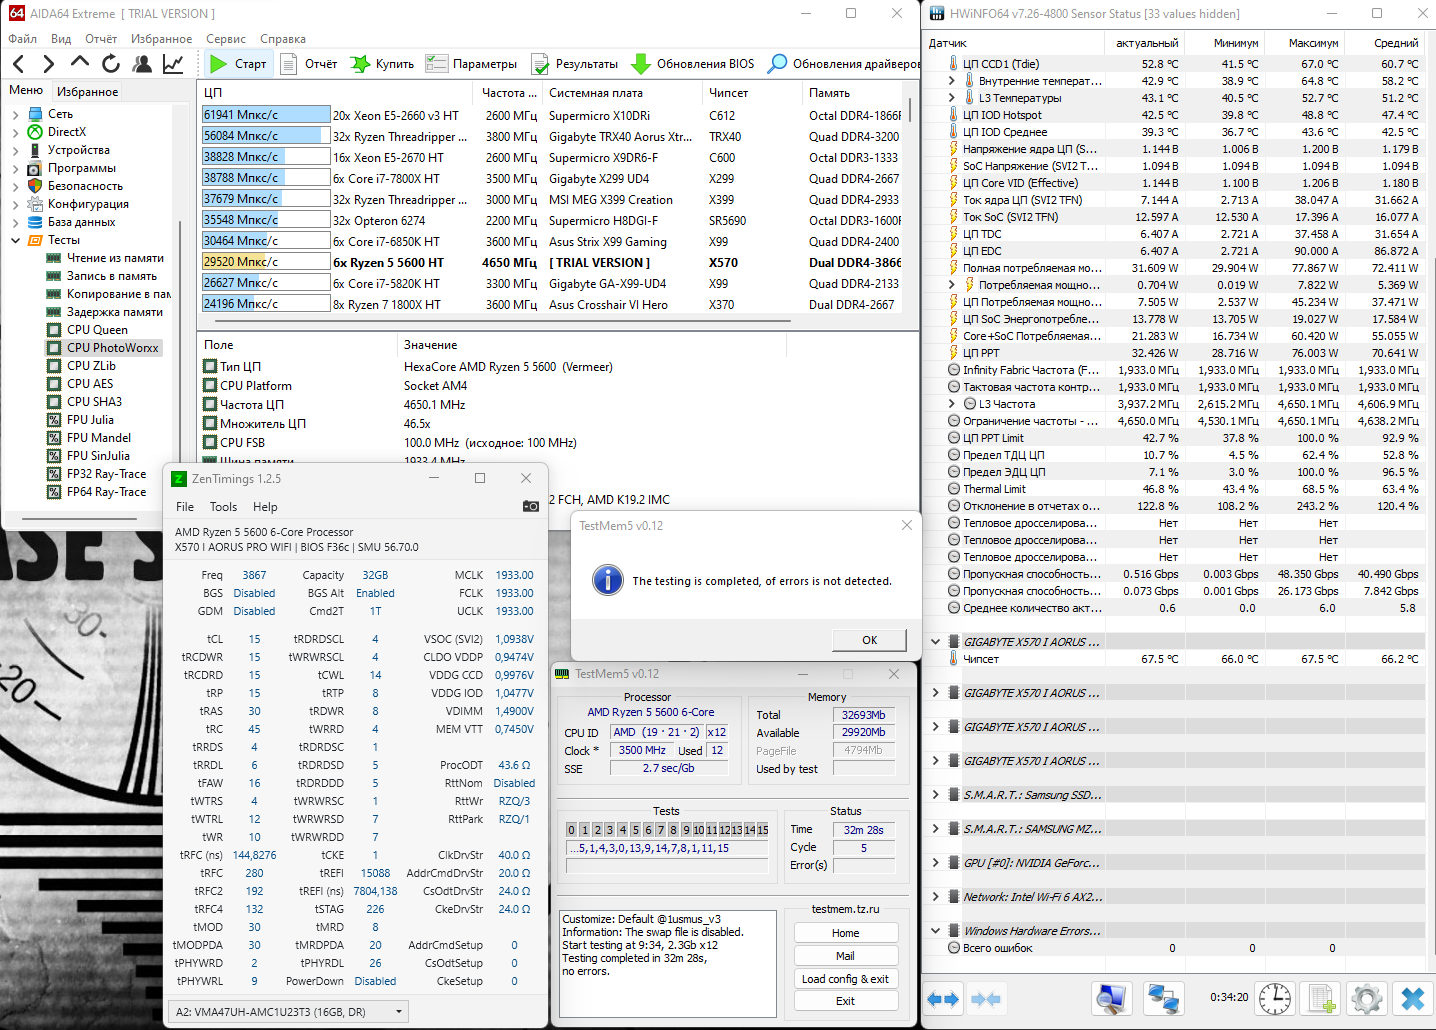The height and width of the screenshot is (1030, 1436).
Task: Open Результаты in the AIDA64 toolbar
Action: coord(575,64)
